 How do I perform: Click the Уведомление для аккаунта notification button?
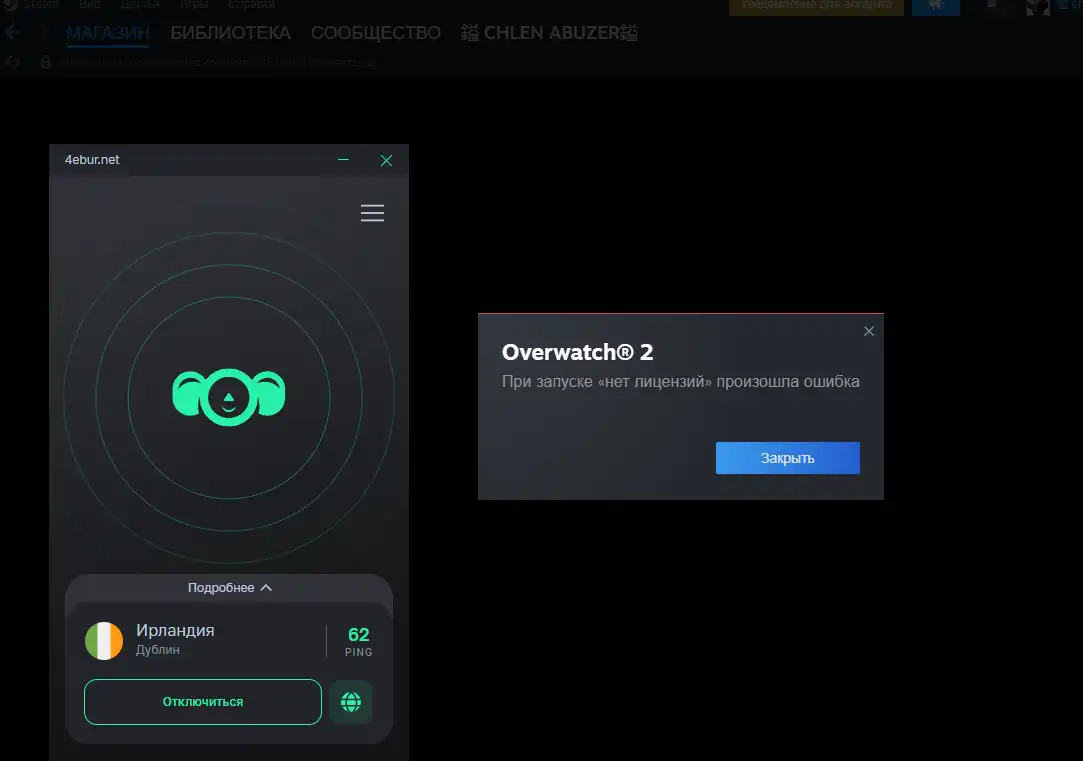coord(816,6)
